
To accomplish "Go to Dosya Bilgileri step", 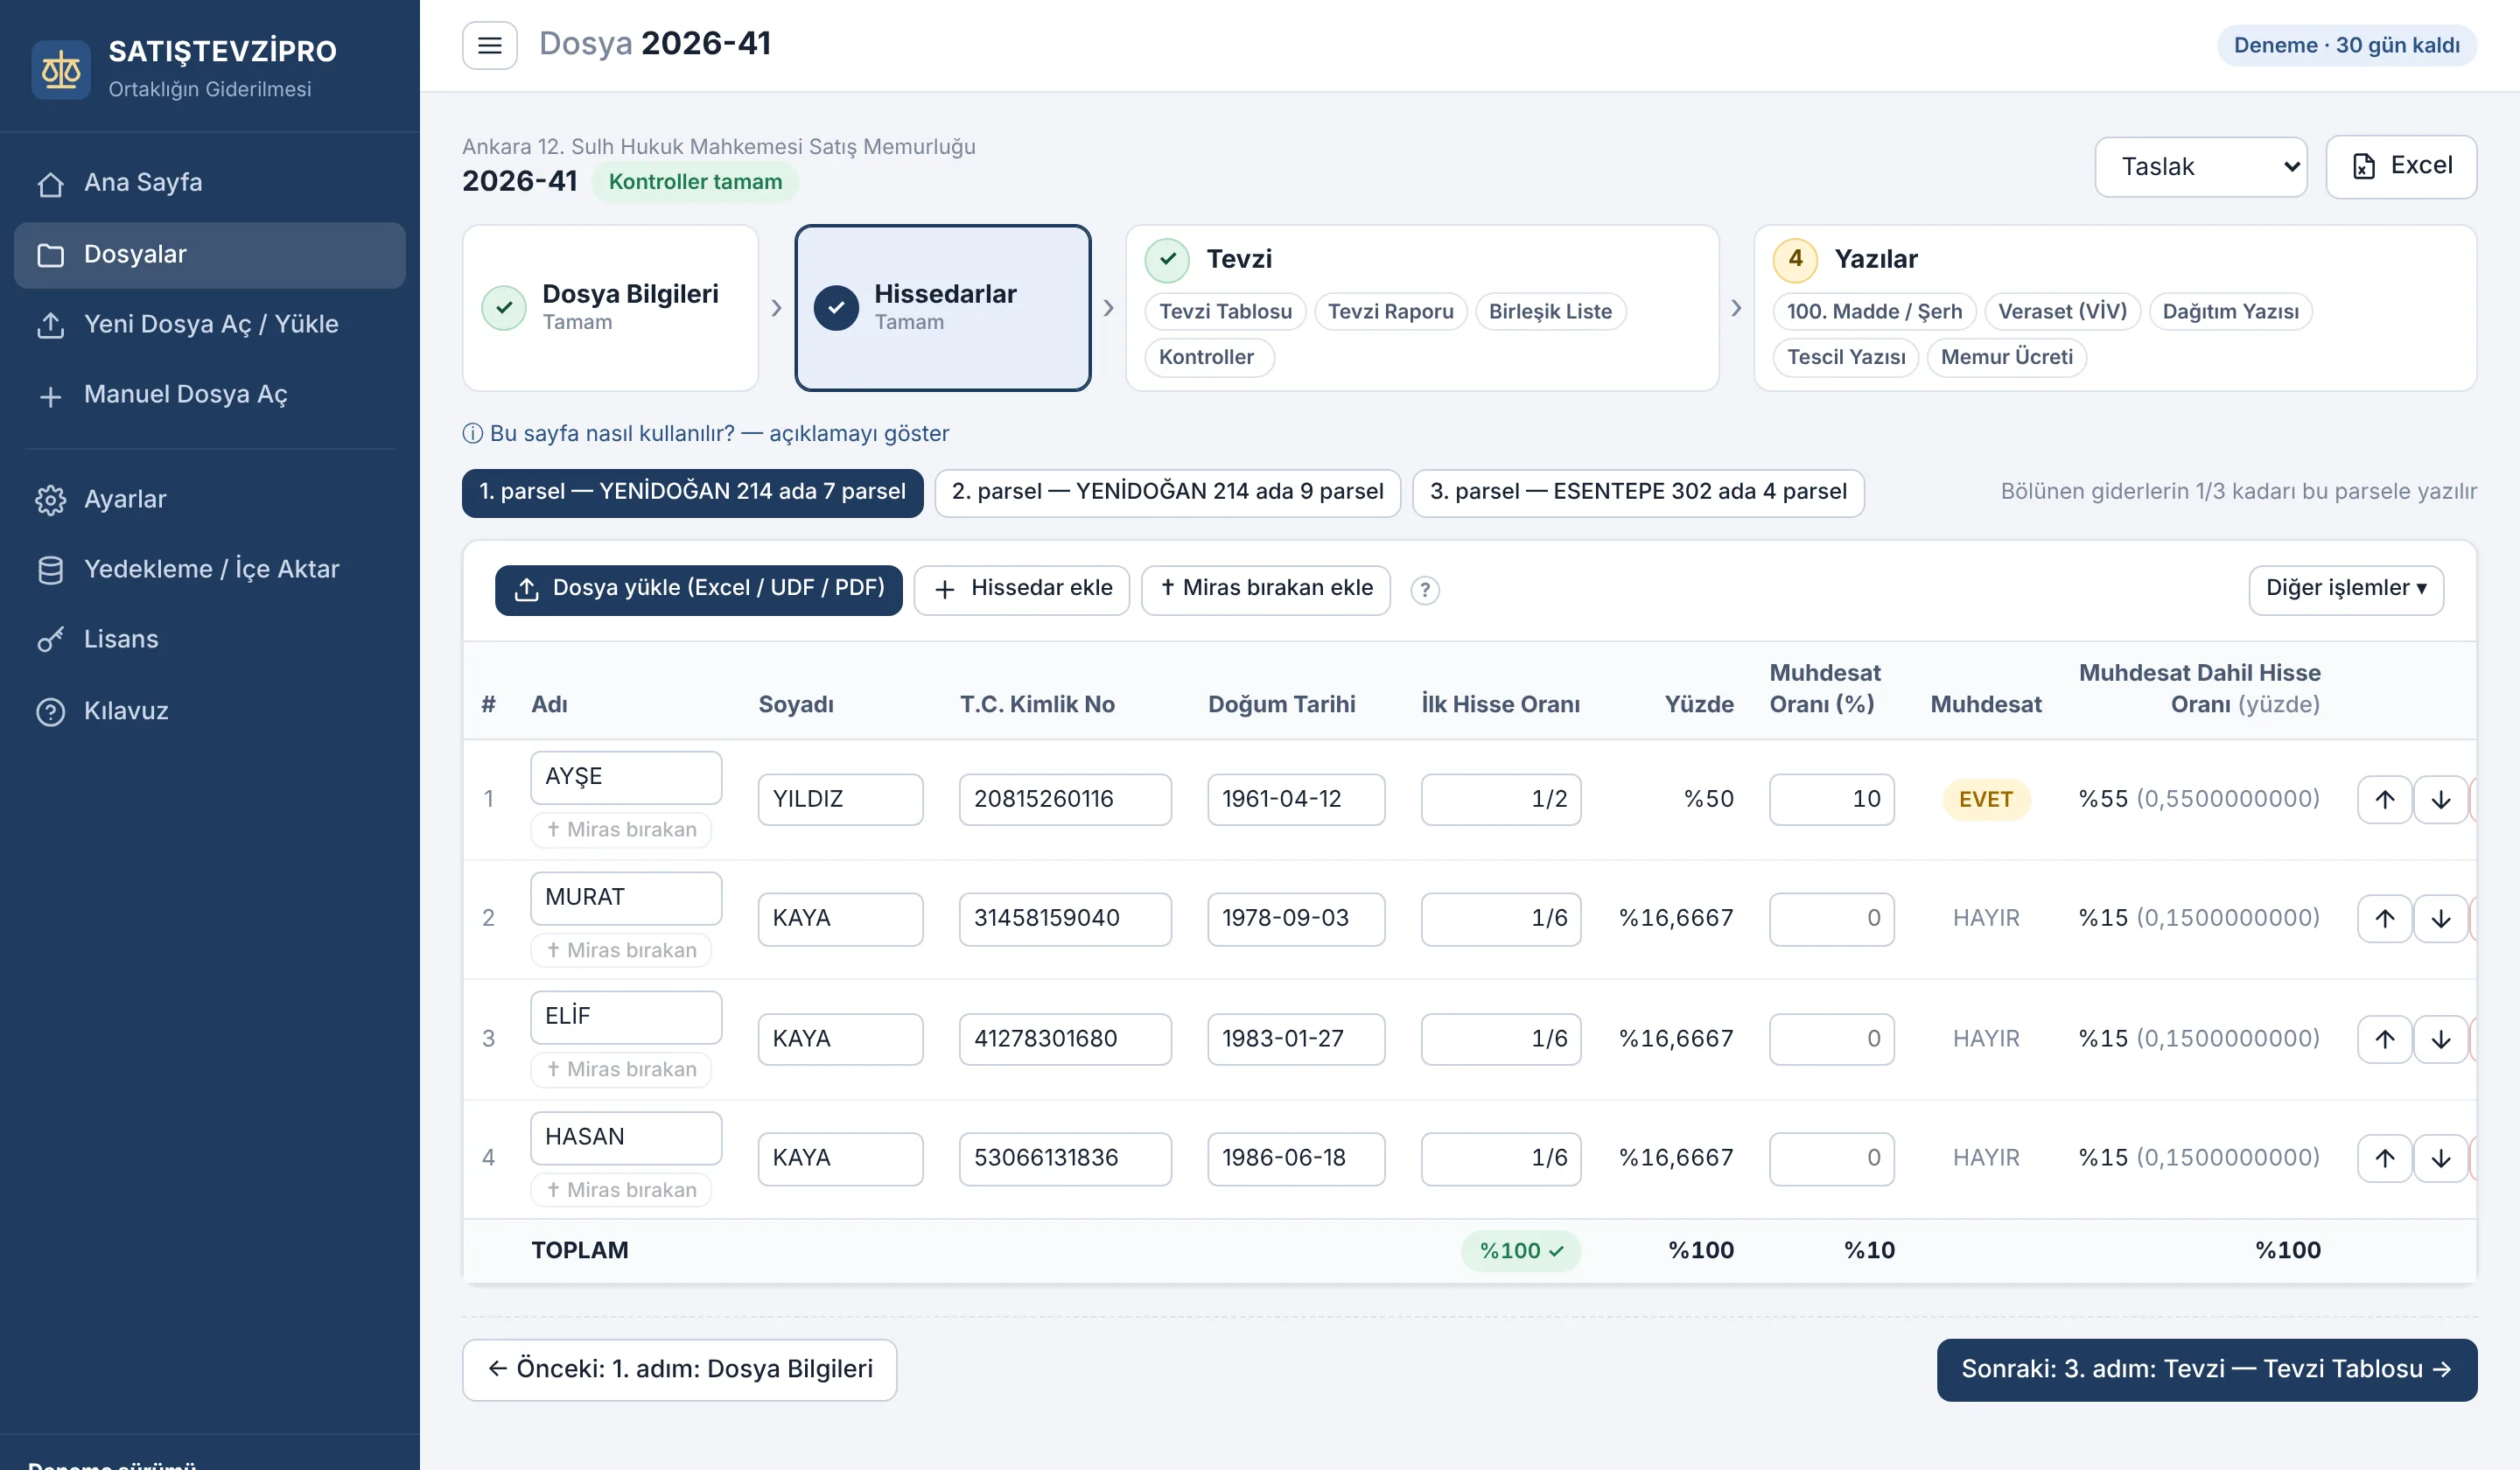I will click(610, 307).
